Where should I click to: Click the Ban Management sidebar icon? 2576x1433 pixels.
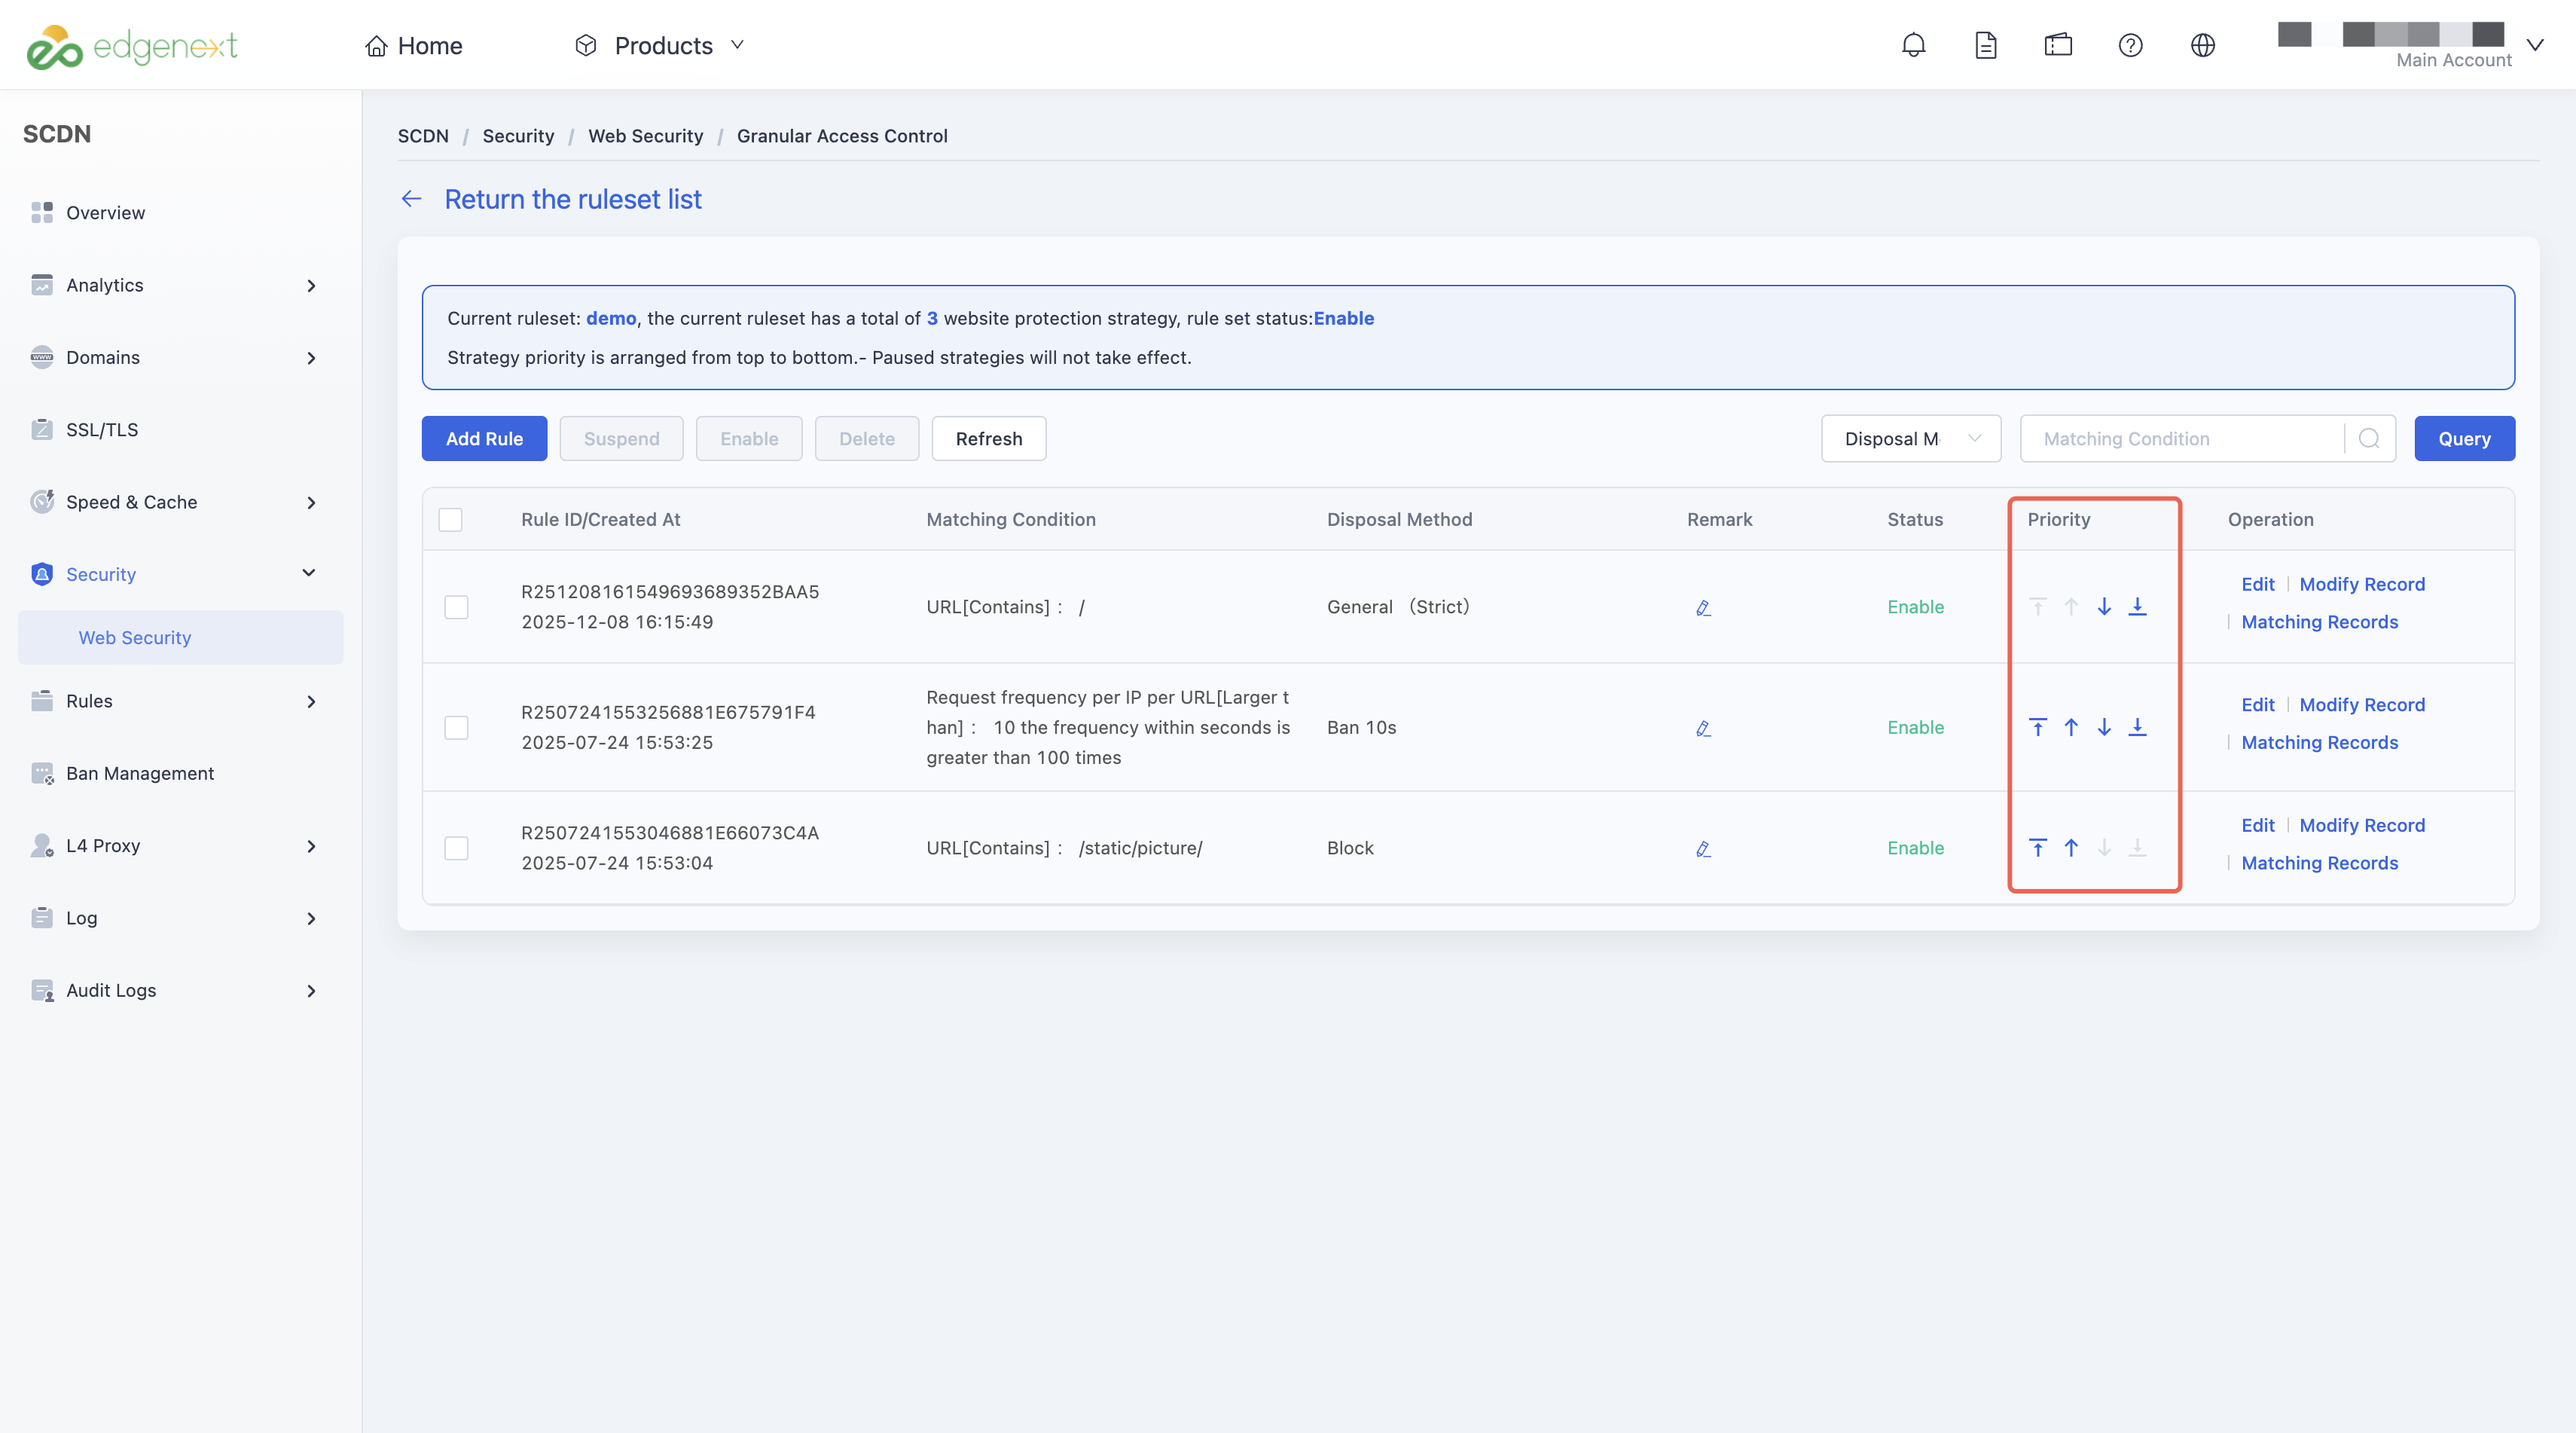(x=42, y=773)
